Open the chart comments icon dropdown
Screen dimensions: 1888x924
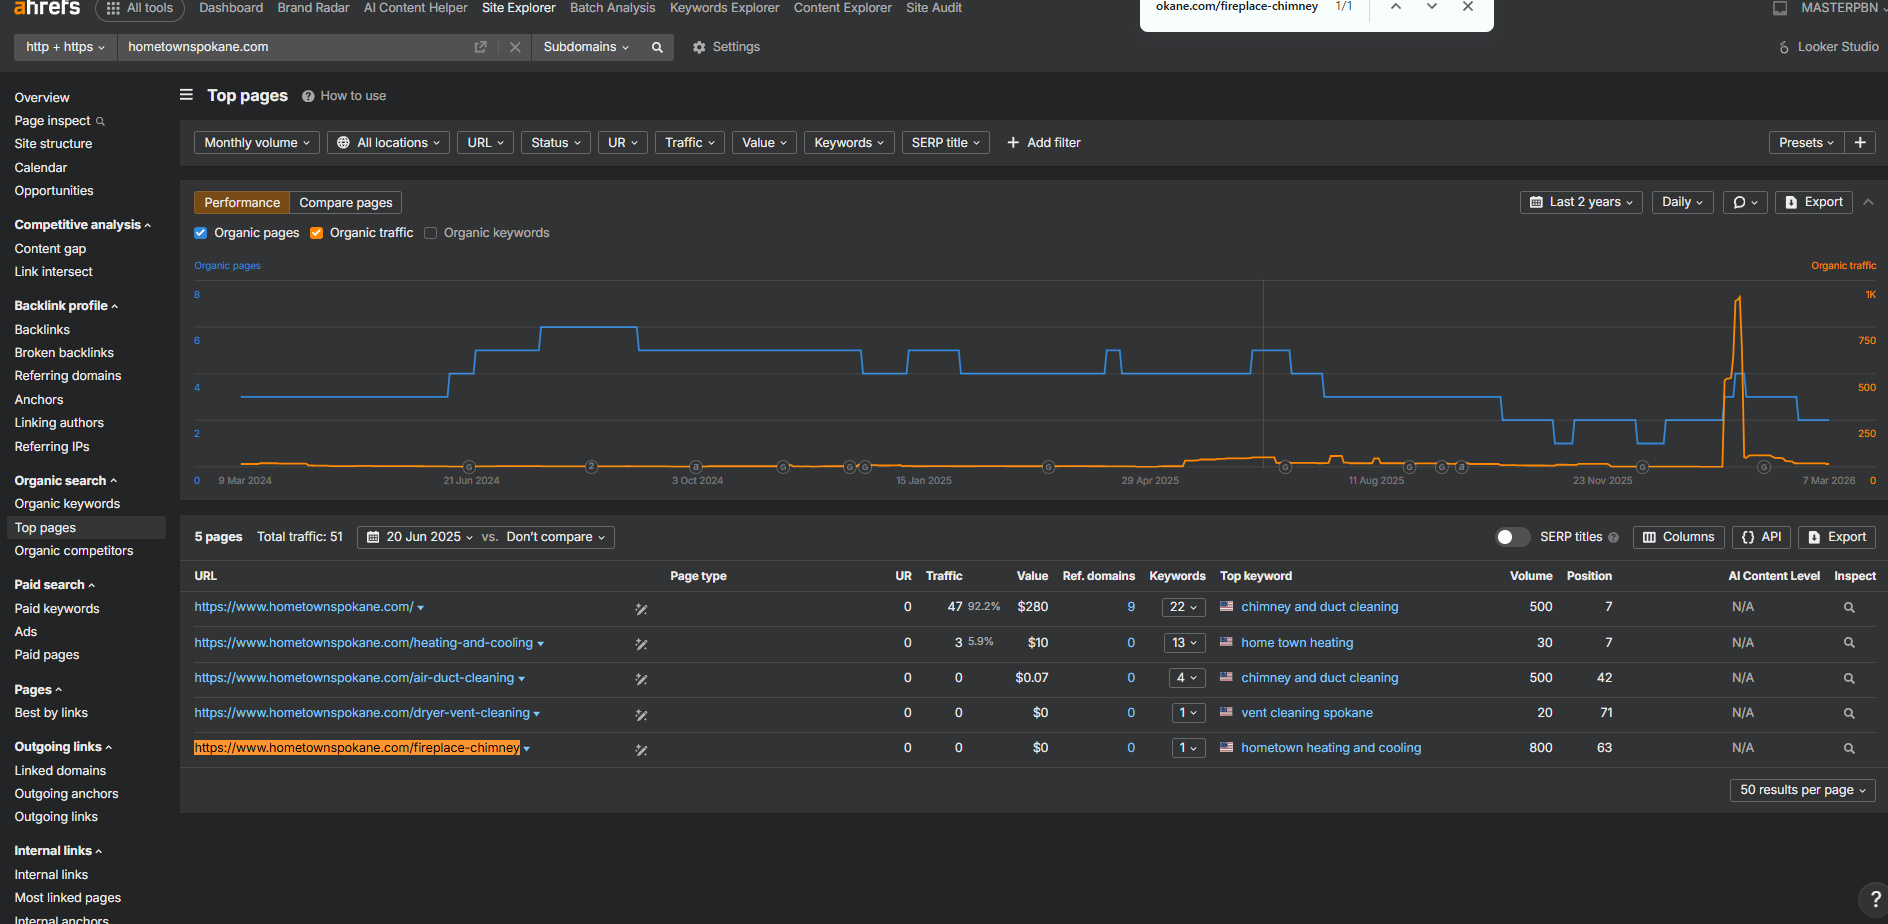click(x=1745, y=202)
